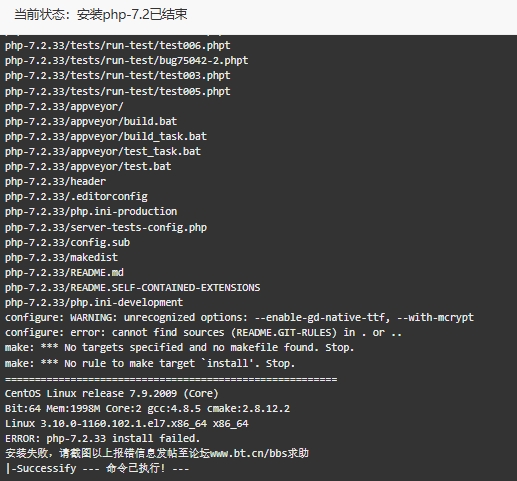This screenshot has width=517, height=481.
Task: Click the make No targets specified line
Action: coord(179,347)
